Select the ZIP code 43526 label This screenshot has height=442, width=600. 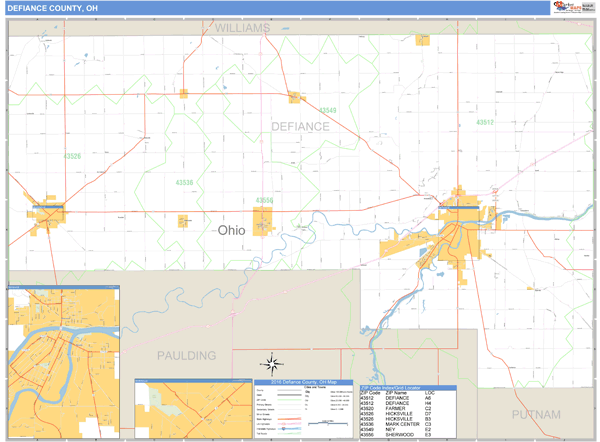point(72,156)
